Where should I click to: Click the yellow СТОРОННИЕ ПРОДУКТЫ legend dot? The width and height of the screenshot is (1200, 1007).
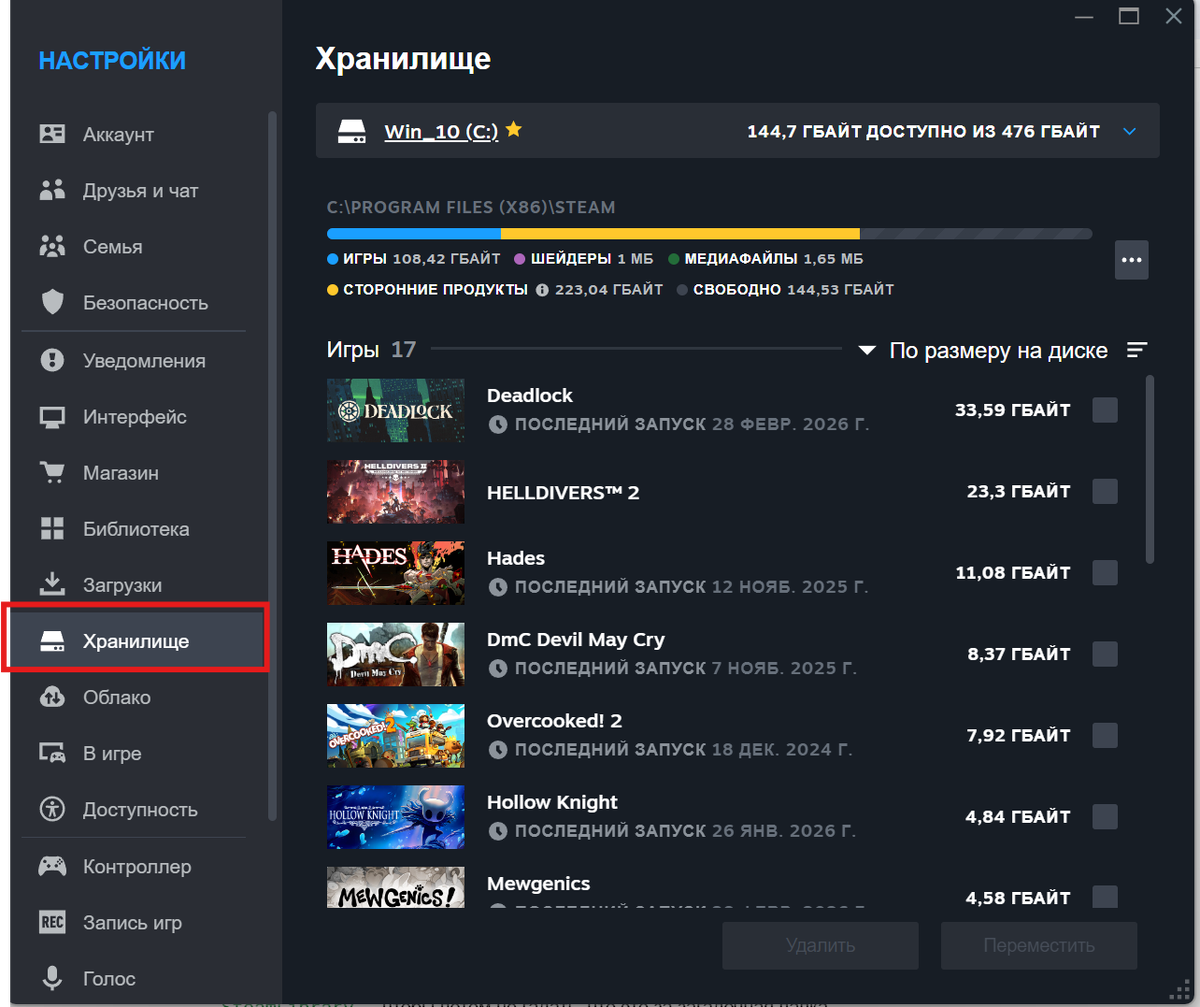click(333, 290)
